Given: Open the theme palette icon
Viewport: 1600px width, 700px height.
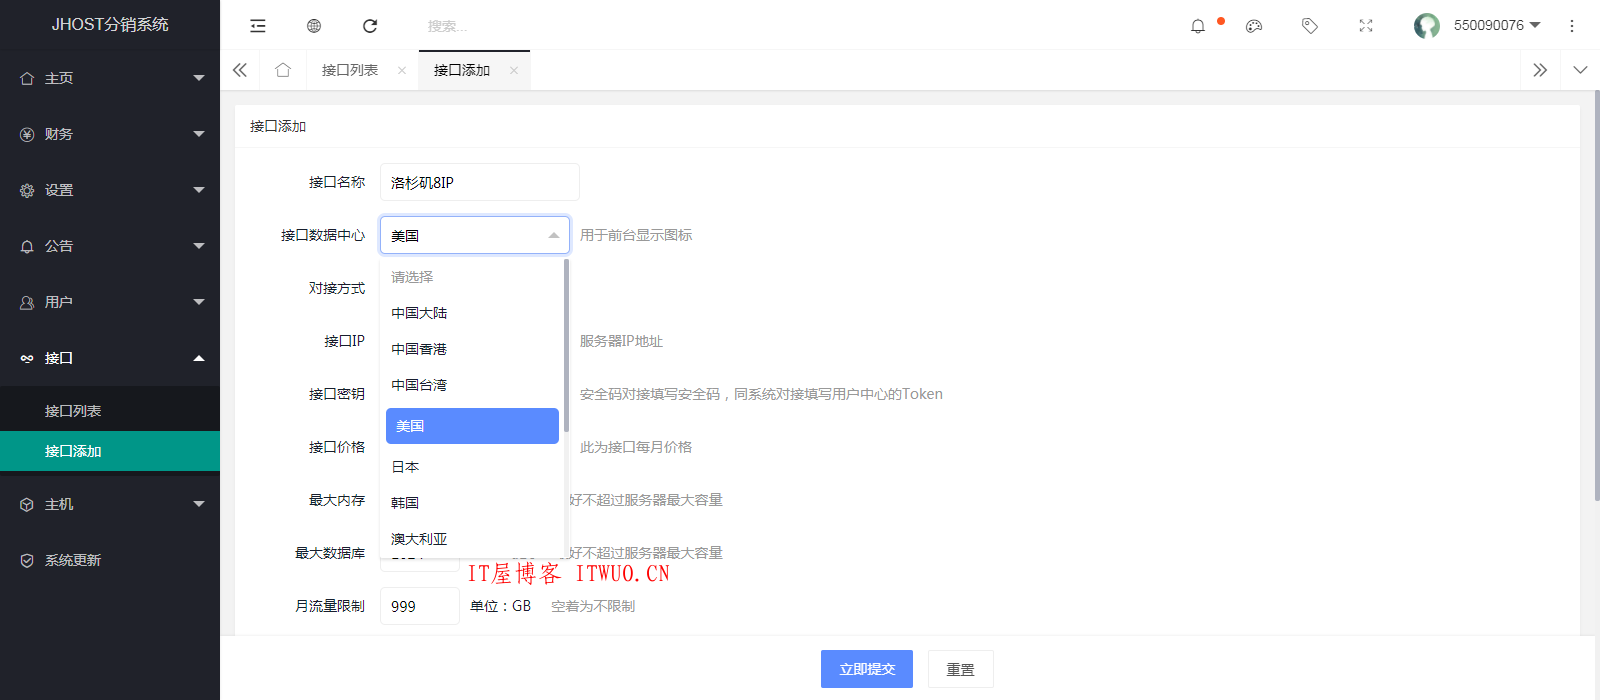Looking at the screenshot, I should [1254, 26].
